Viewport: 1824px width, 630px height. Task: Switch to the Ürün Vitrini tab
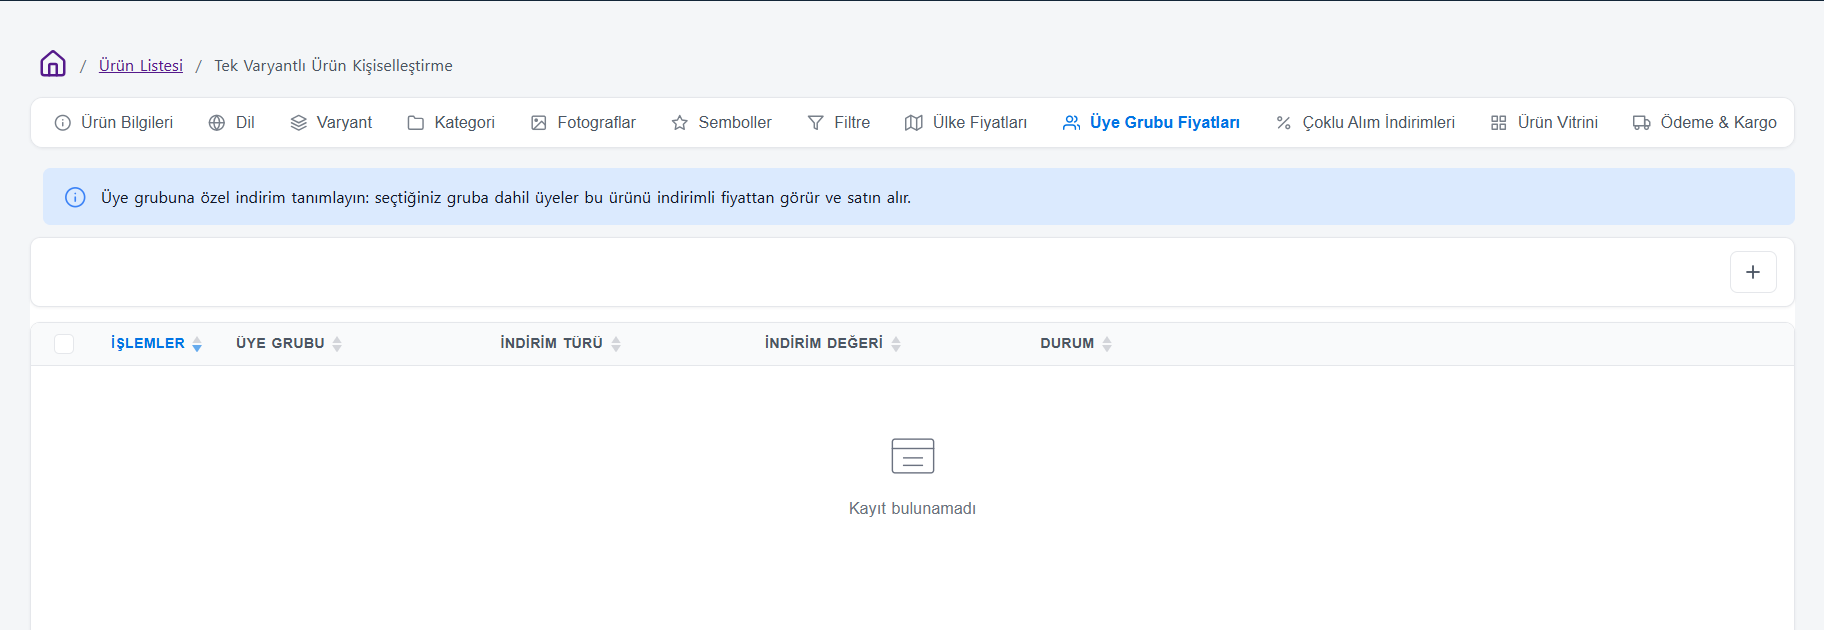point(1544,122)
